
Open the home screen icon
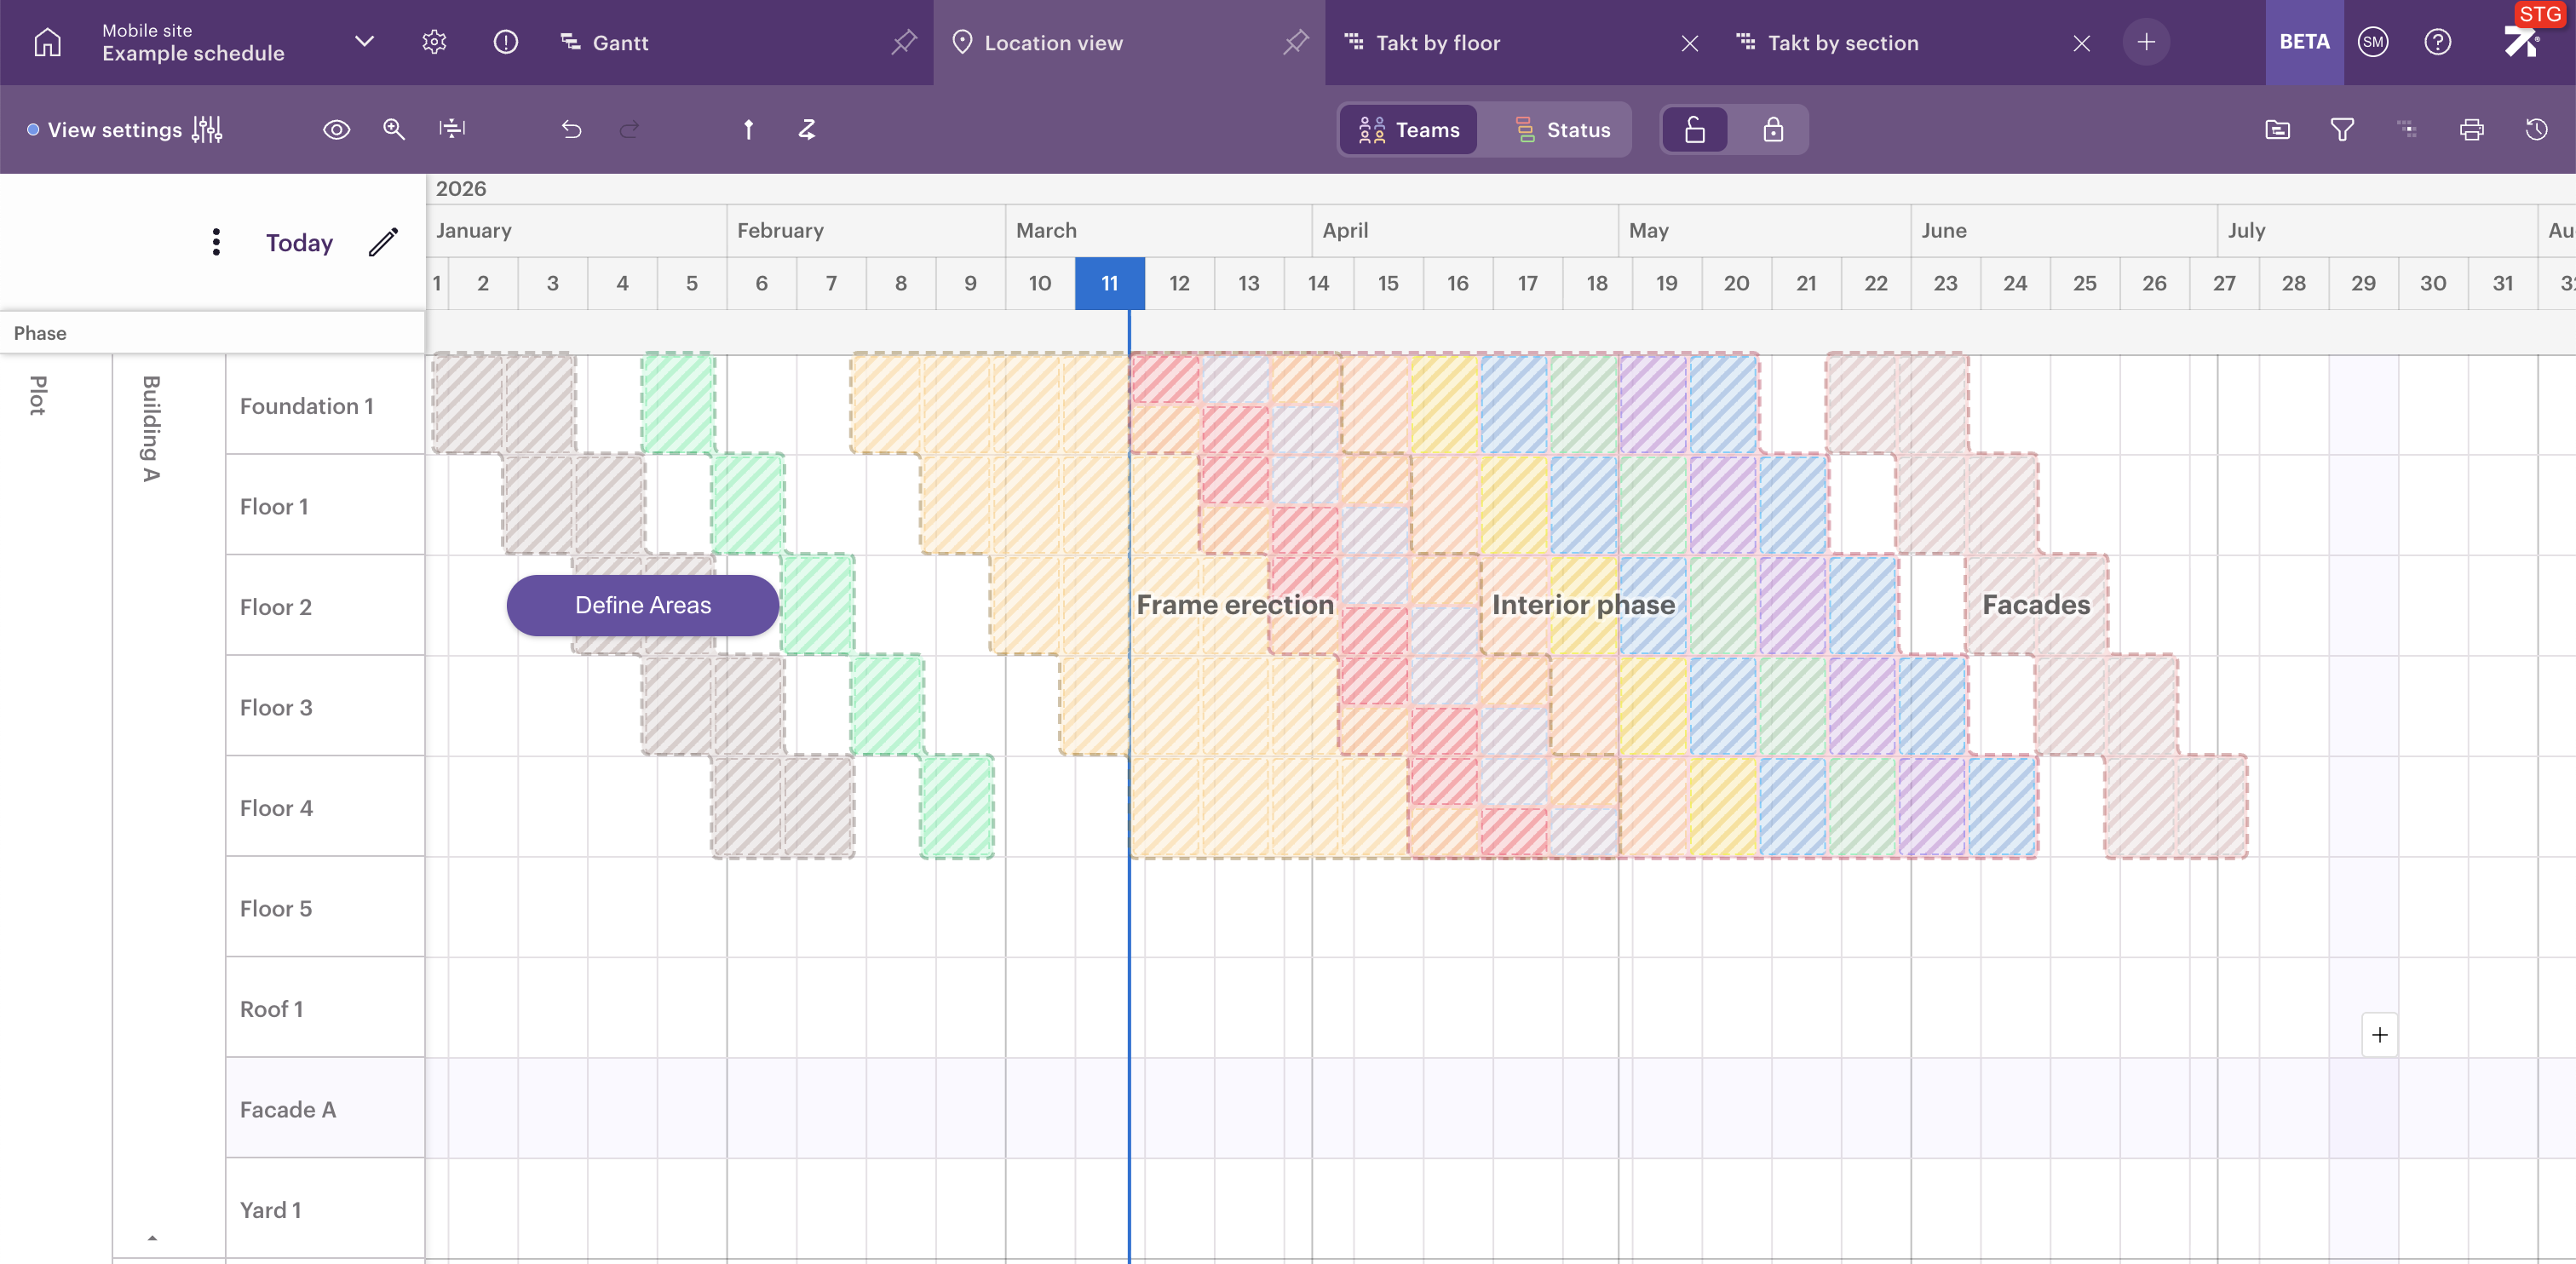coord(47,42)
